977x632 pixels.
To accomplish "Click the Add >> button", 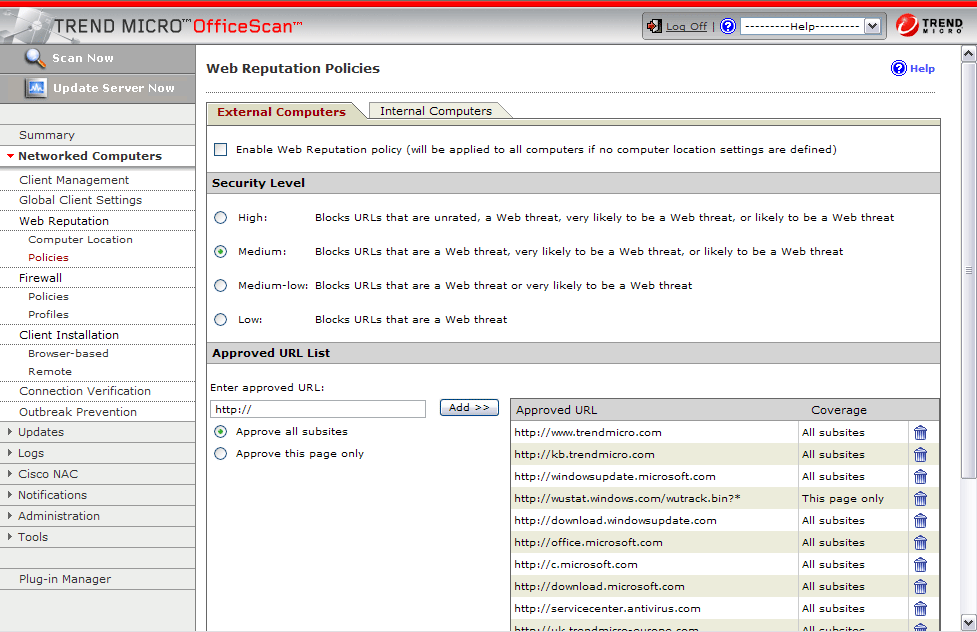I will point(469,408).
